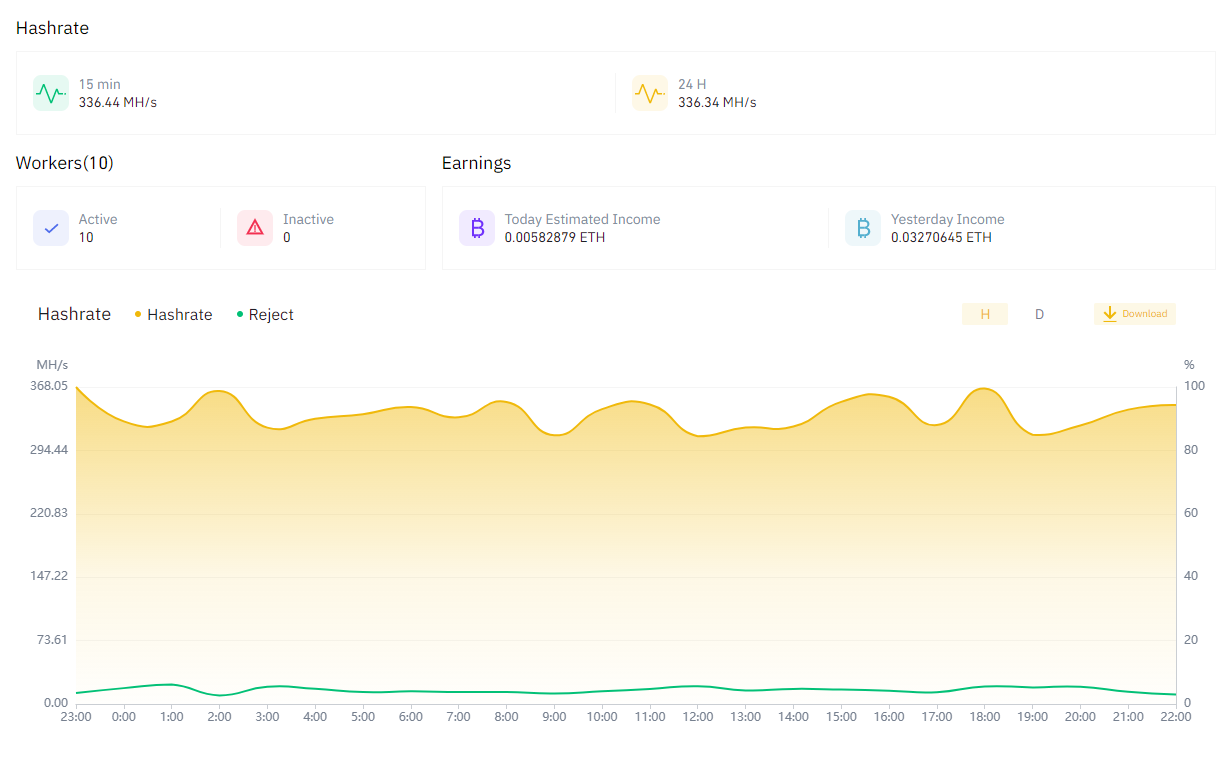
Task: Click the 73.61 MH/s axis value
Action: (53, 640)
